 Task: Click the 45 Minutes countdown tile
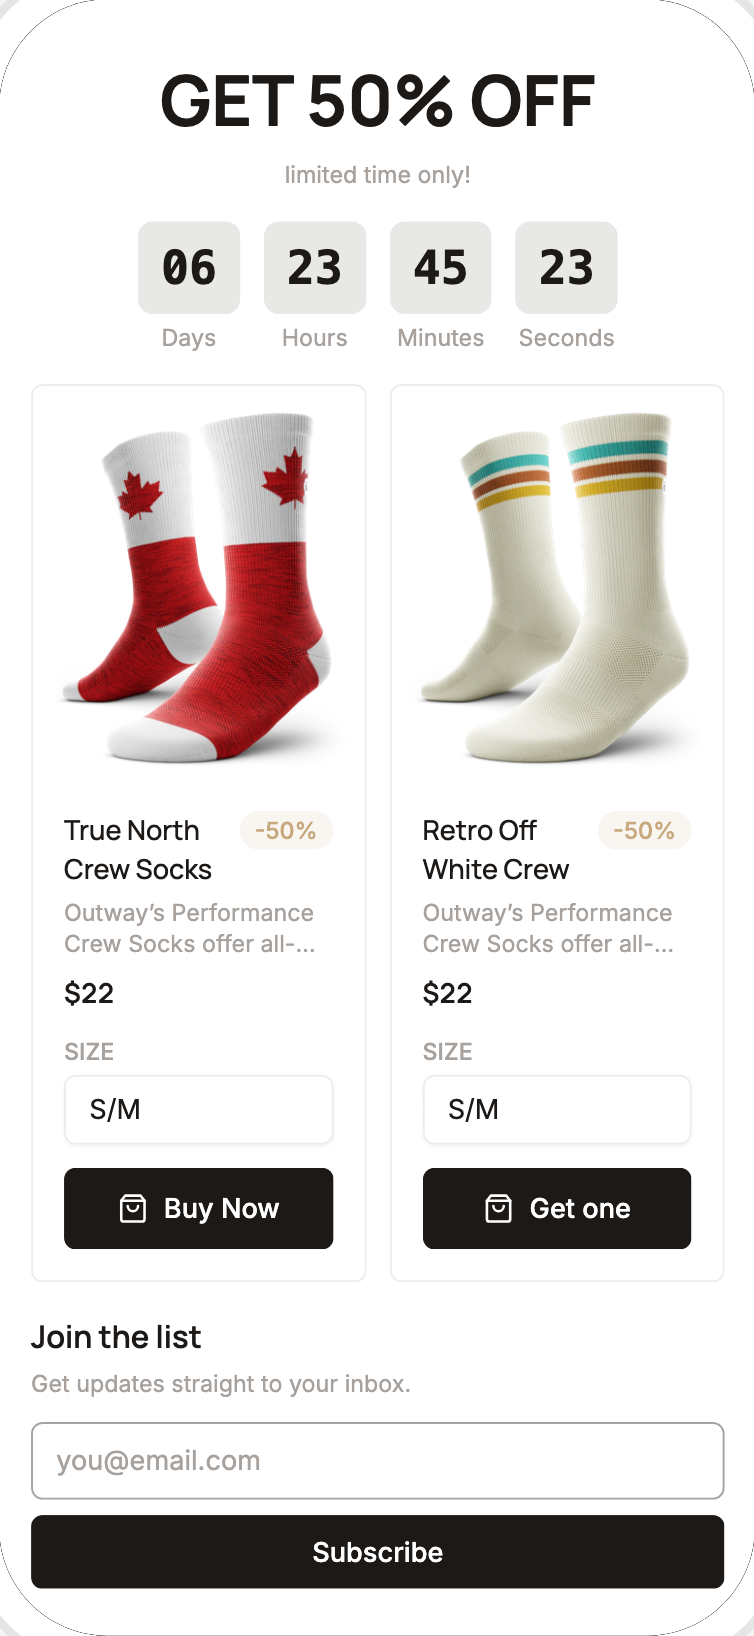pos(441,268)
